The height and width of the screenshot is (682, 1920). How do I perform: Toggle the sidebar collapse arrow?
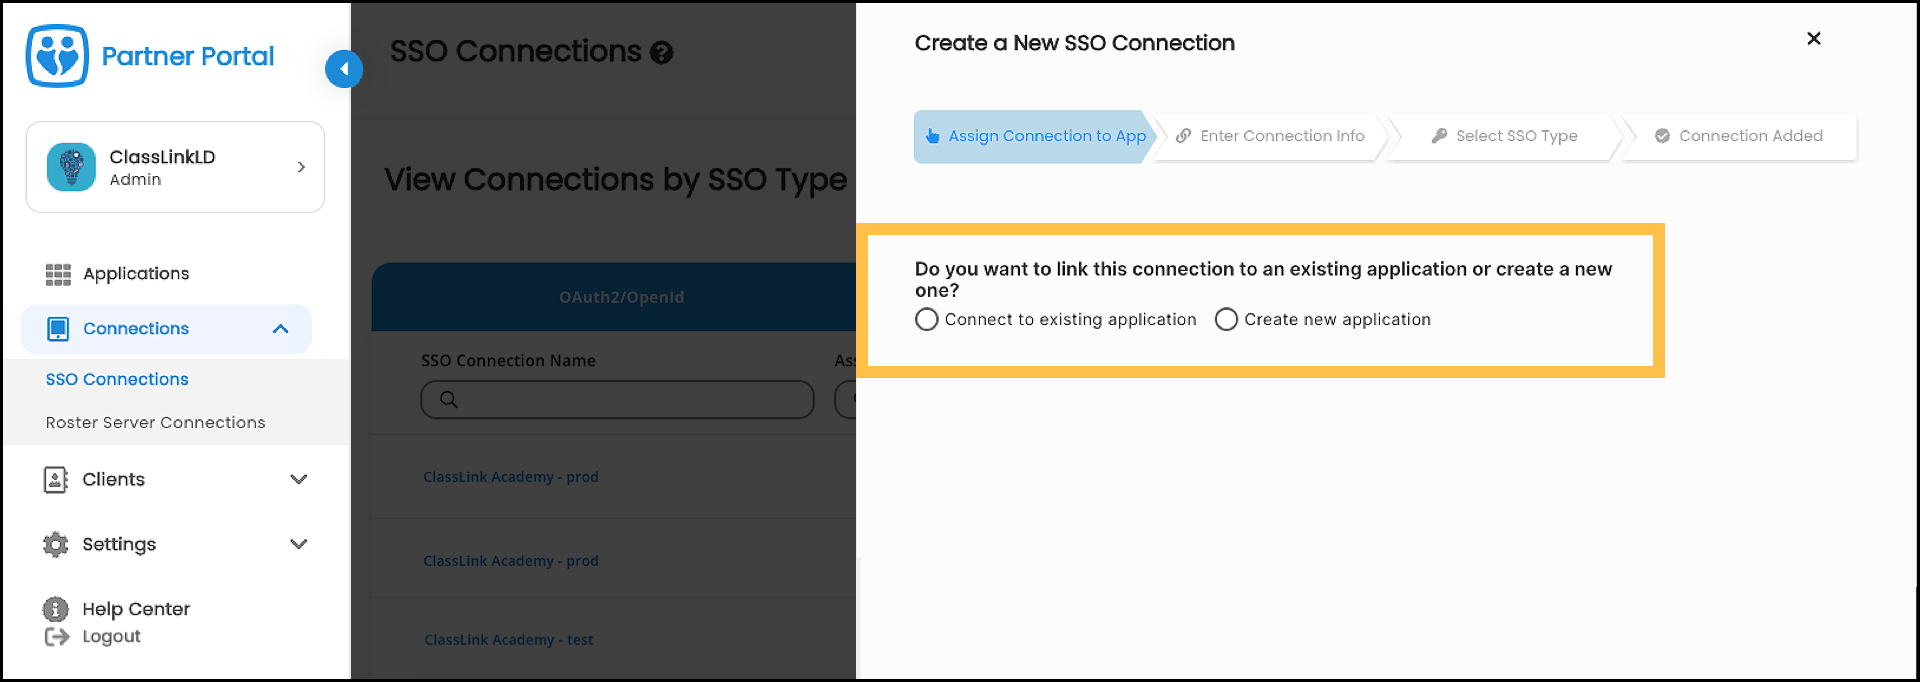pos(343,69)
